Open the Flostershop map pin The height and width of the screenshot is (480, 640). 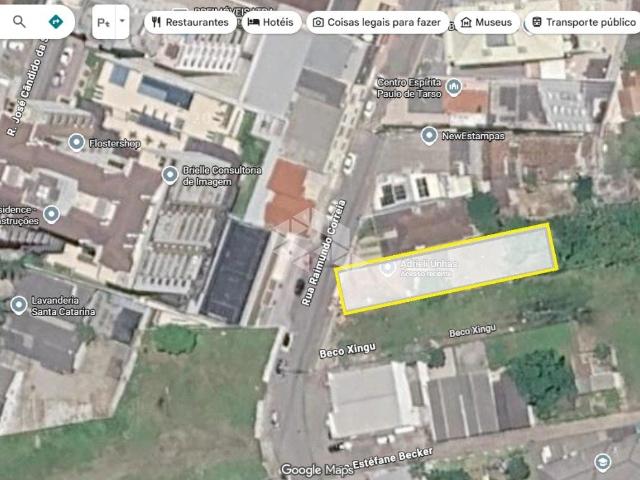click(76, 142)
